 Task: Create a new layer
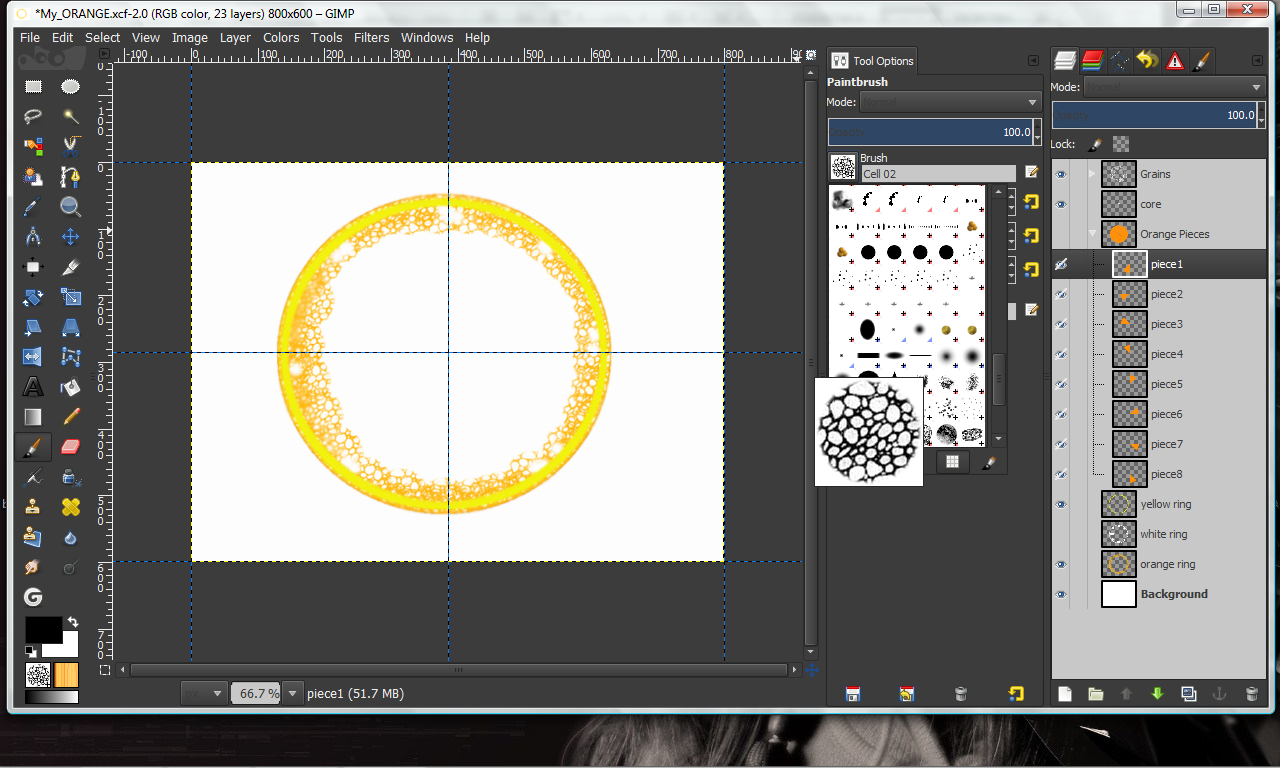coord(1065,694)
